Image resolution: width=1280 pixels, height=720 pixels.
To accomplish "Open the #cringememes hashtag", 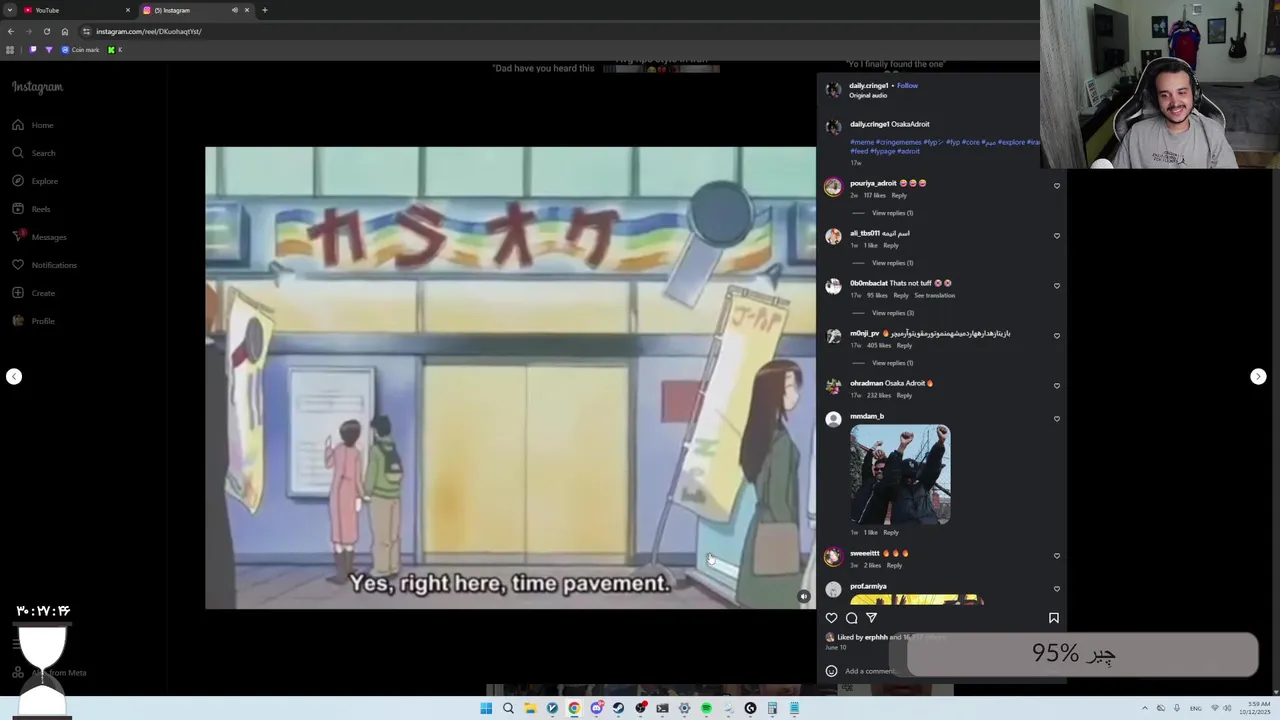I will [x=898, y=142].
